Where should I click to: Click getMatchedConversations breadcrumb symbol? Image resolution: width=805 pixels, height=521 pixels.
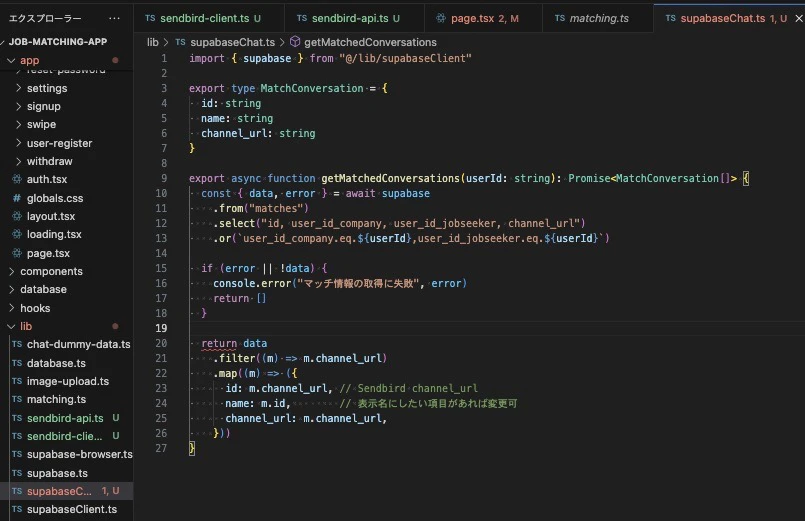tap(370, 42)
